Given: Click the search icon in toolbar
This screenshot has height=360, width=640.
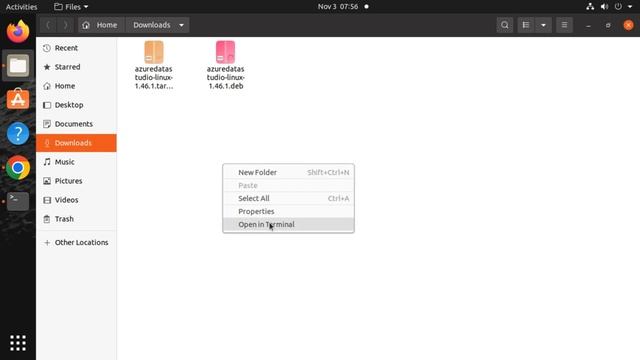Looking at the screenshot, I should (x=504, y=25).
